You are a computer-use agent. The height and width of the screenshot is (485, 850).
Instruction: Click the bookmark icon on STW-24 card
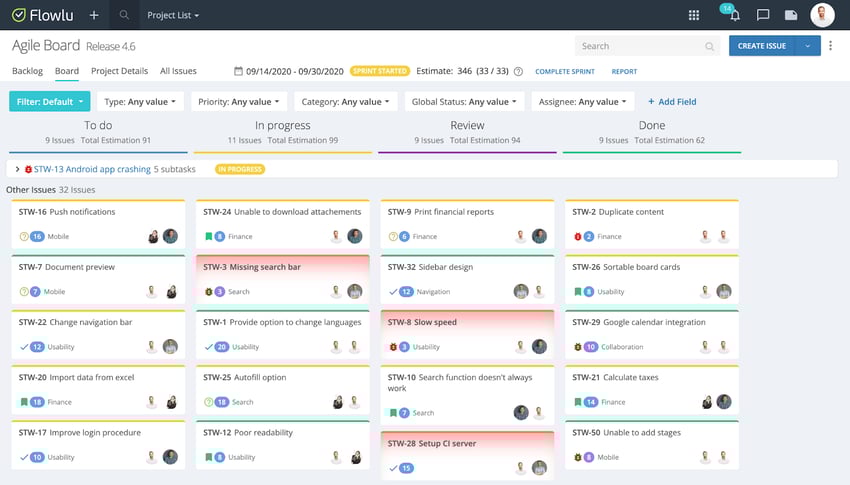209,236
